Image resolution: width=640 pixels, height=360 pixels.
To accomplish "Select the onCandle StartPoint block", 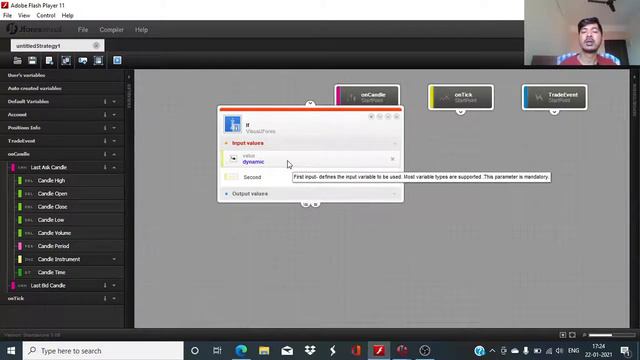I will coord(367,96).
